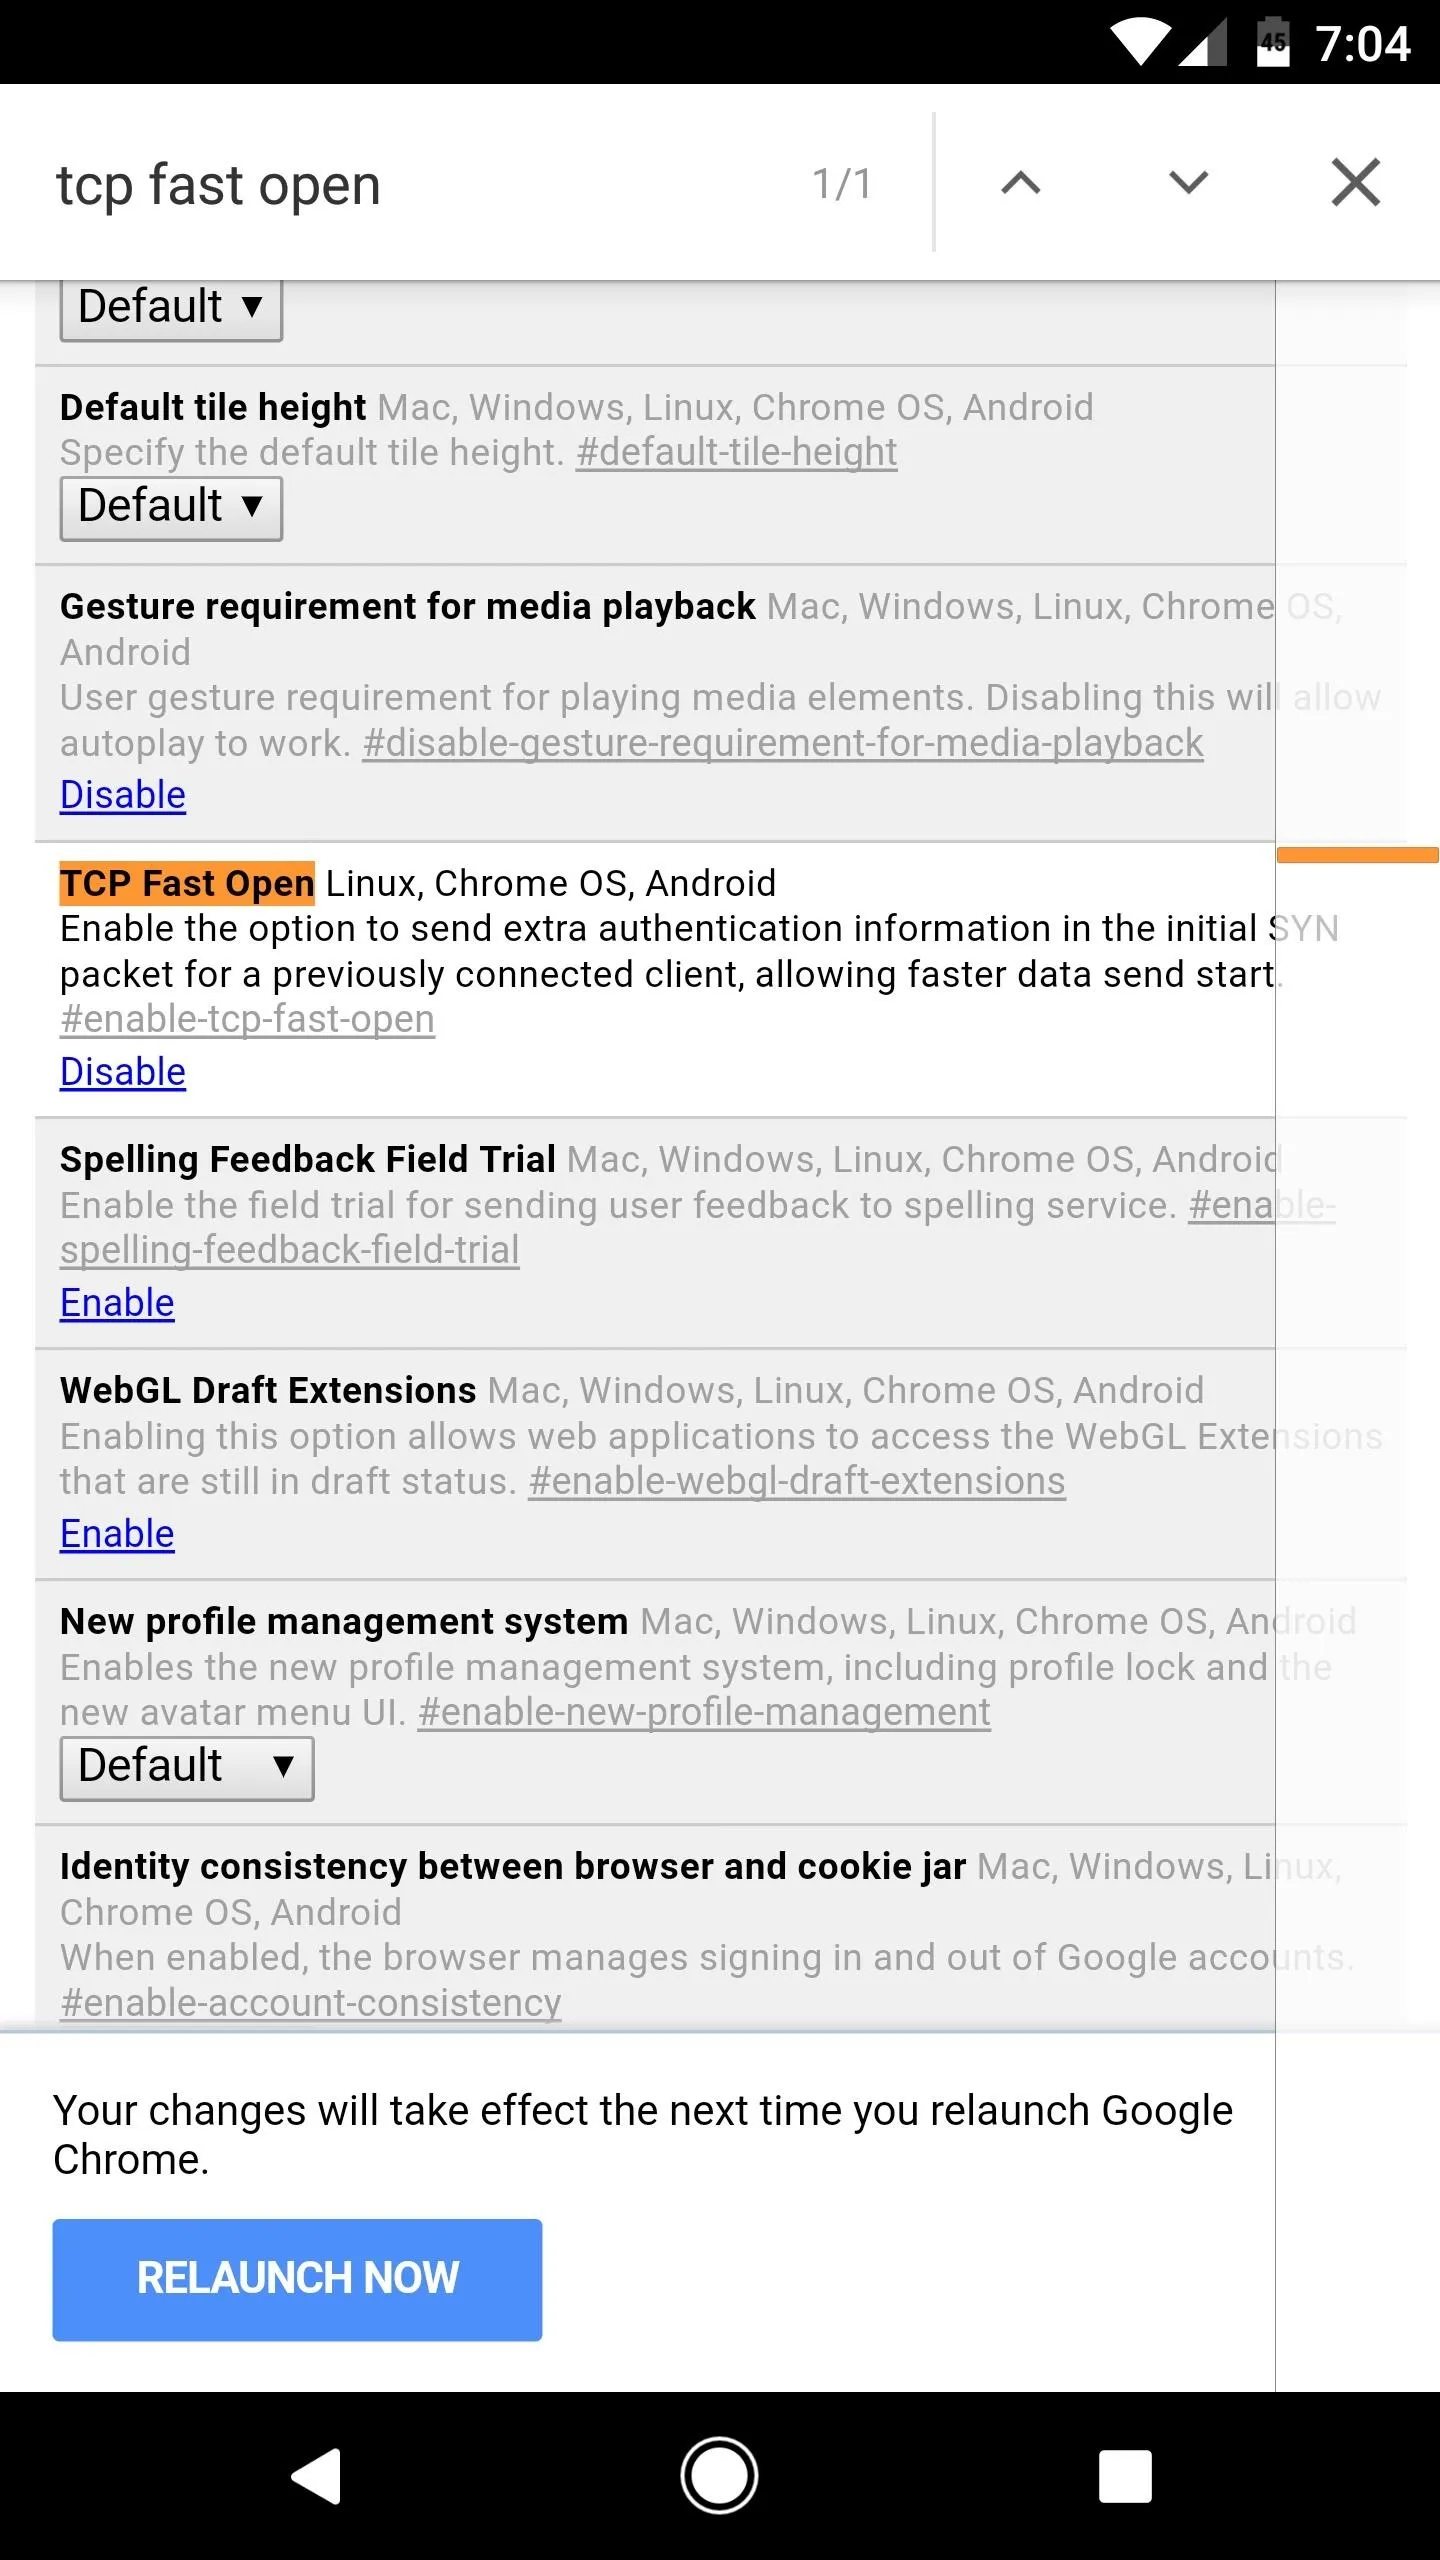The width and height of the screenshot is (1440, 2560).
Task: Open the #enable-new-profile-management link
Action: click(704, 1712)
